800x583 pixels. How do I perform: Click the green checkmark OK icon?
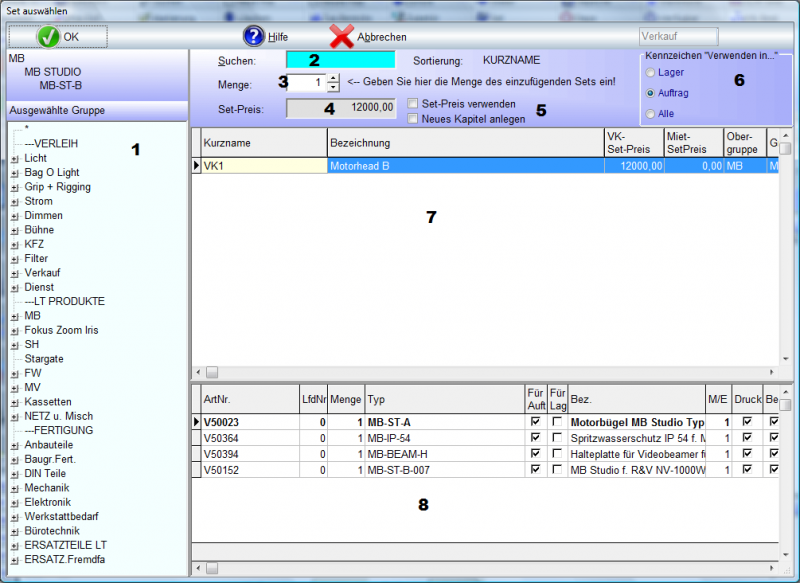(48, 37)
